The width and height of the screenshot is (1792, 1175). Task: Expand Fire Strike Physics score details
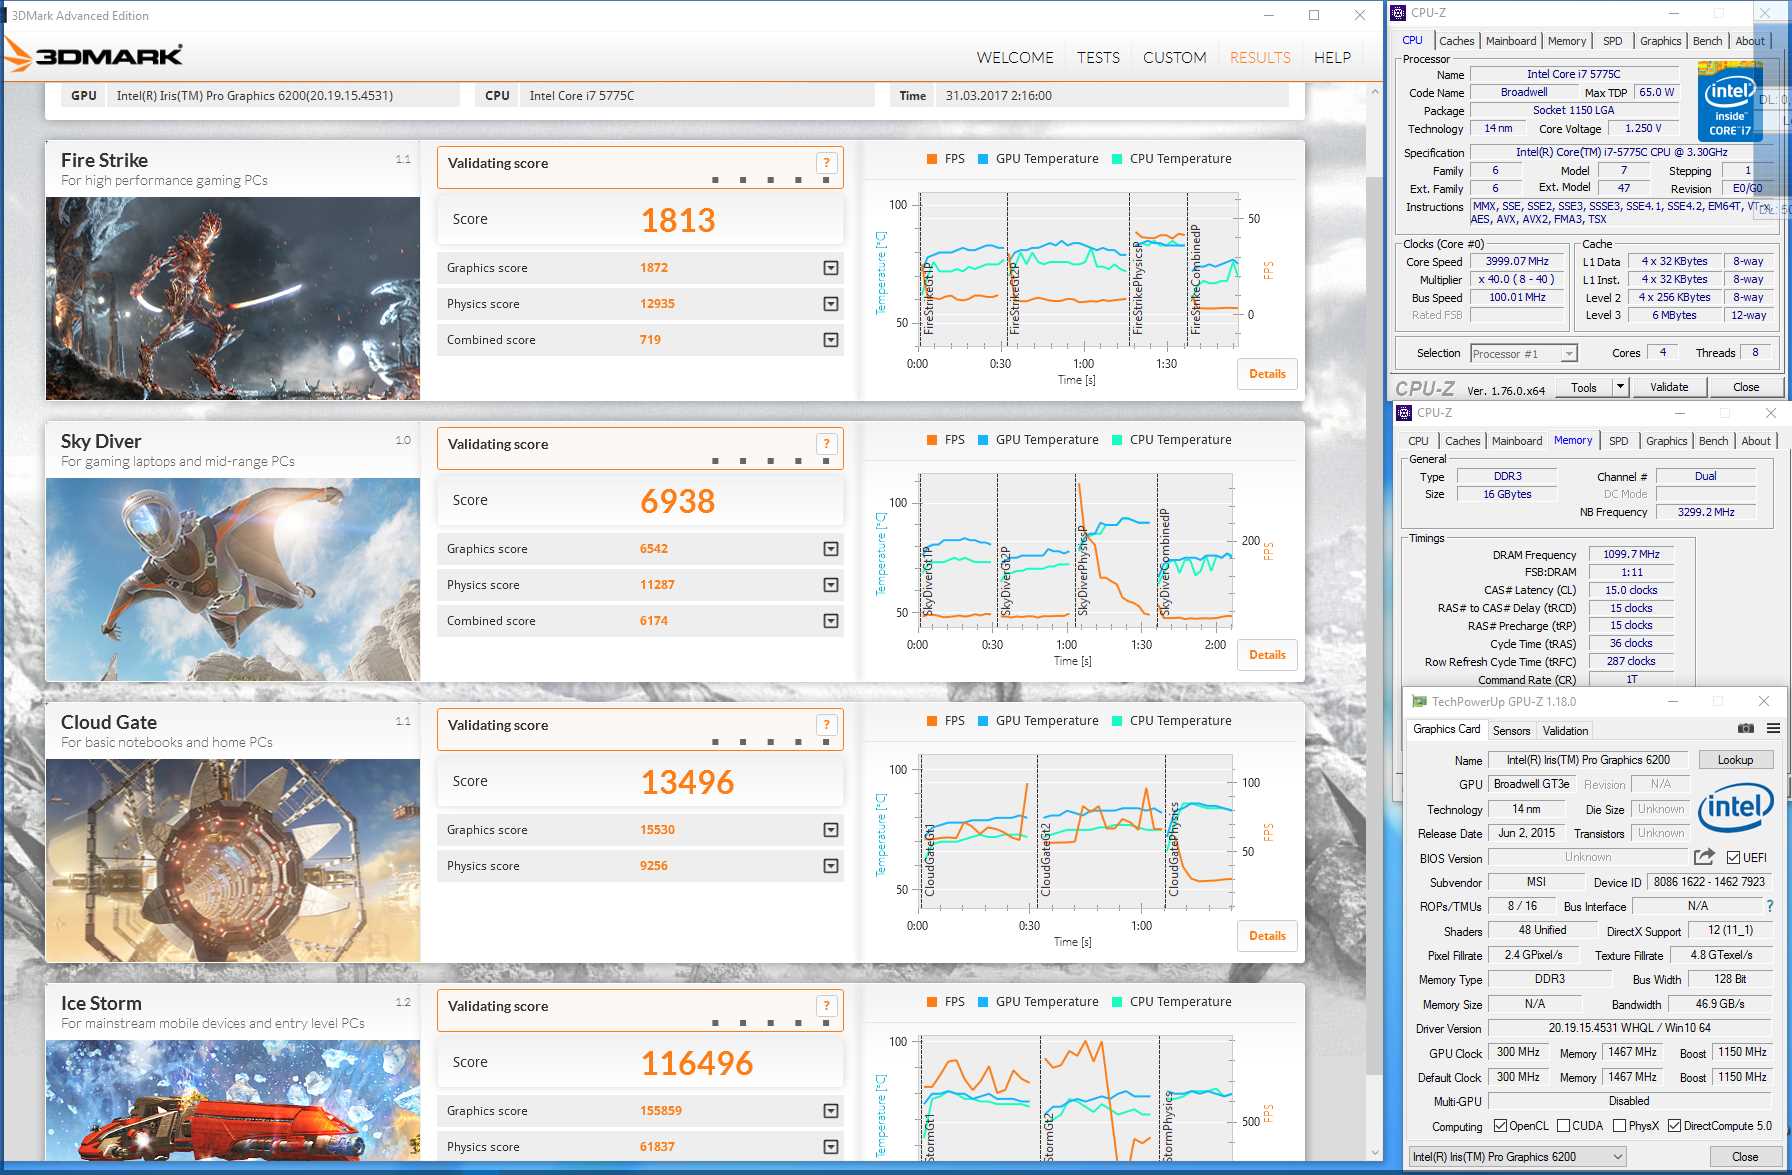[831, 304]
